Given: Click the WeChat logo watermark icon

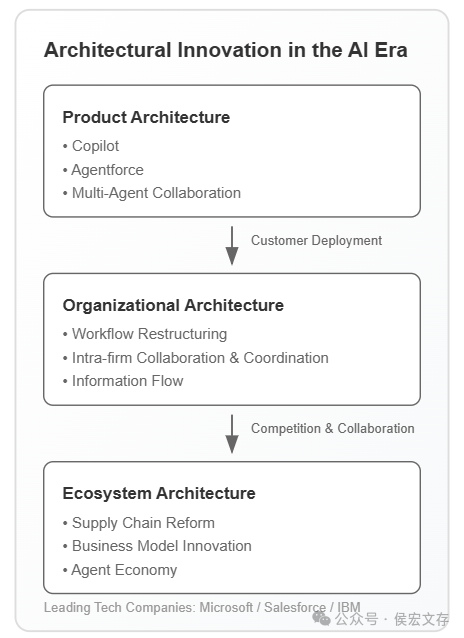Looking at the screenshot, I should point(322,619).
